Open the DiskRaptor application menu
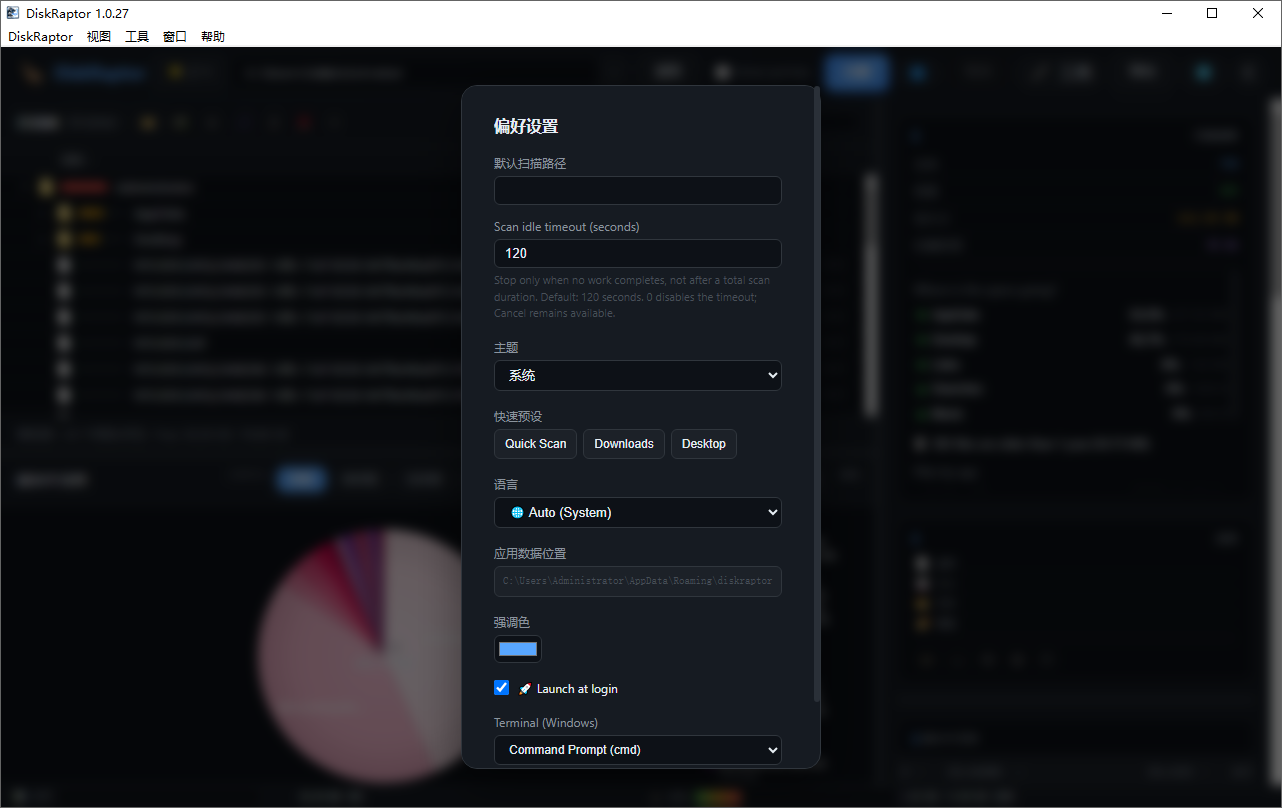Screen dimensions: 1282x808 [40, 36]
